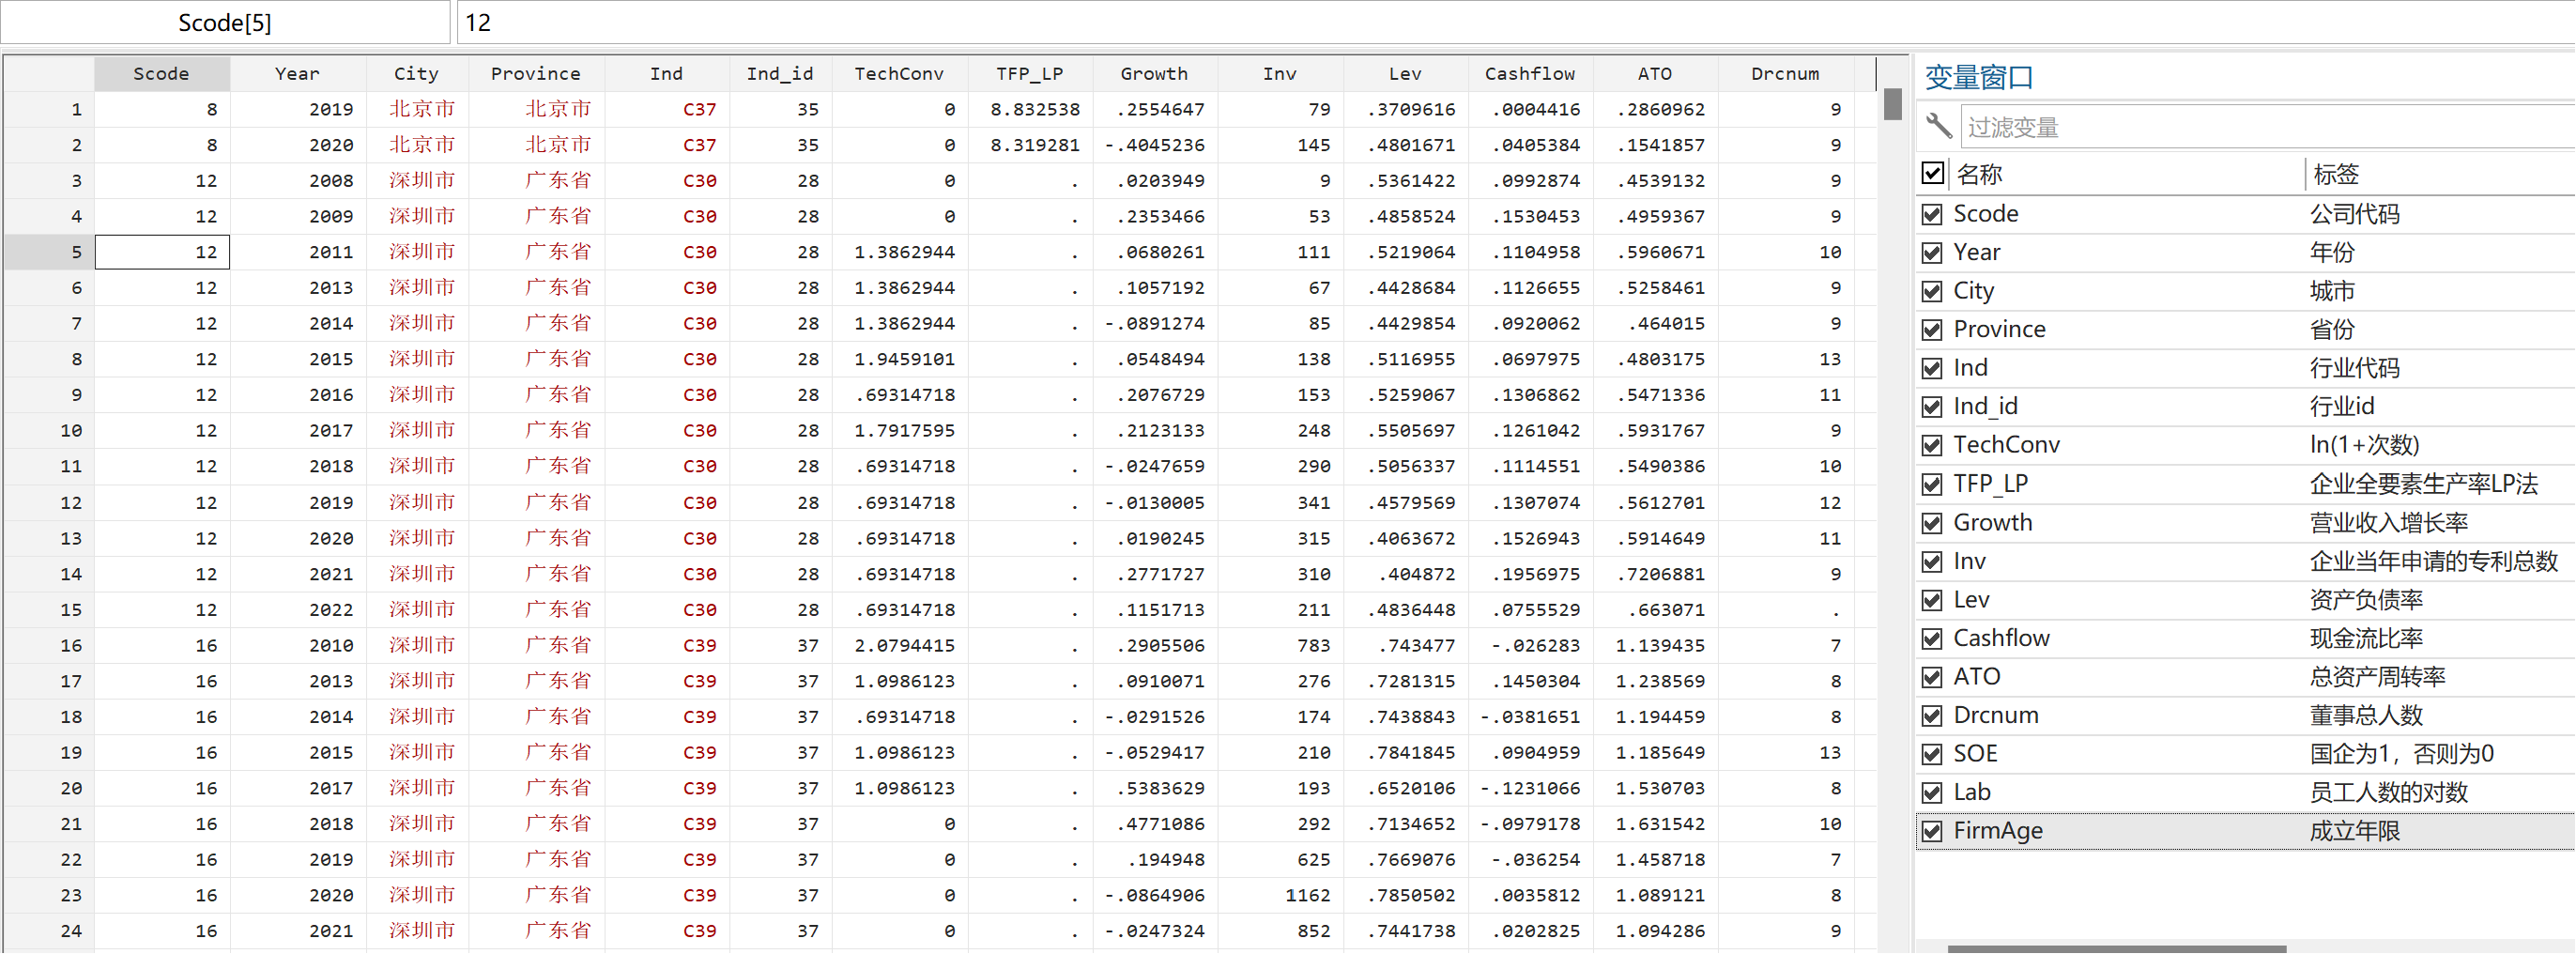Click the wrench filter icon in variables panel
The width and height of the screenshot is (2576, 954).
coord(1938,126)
